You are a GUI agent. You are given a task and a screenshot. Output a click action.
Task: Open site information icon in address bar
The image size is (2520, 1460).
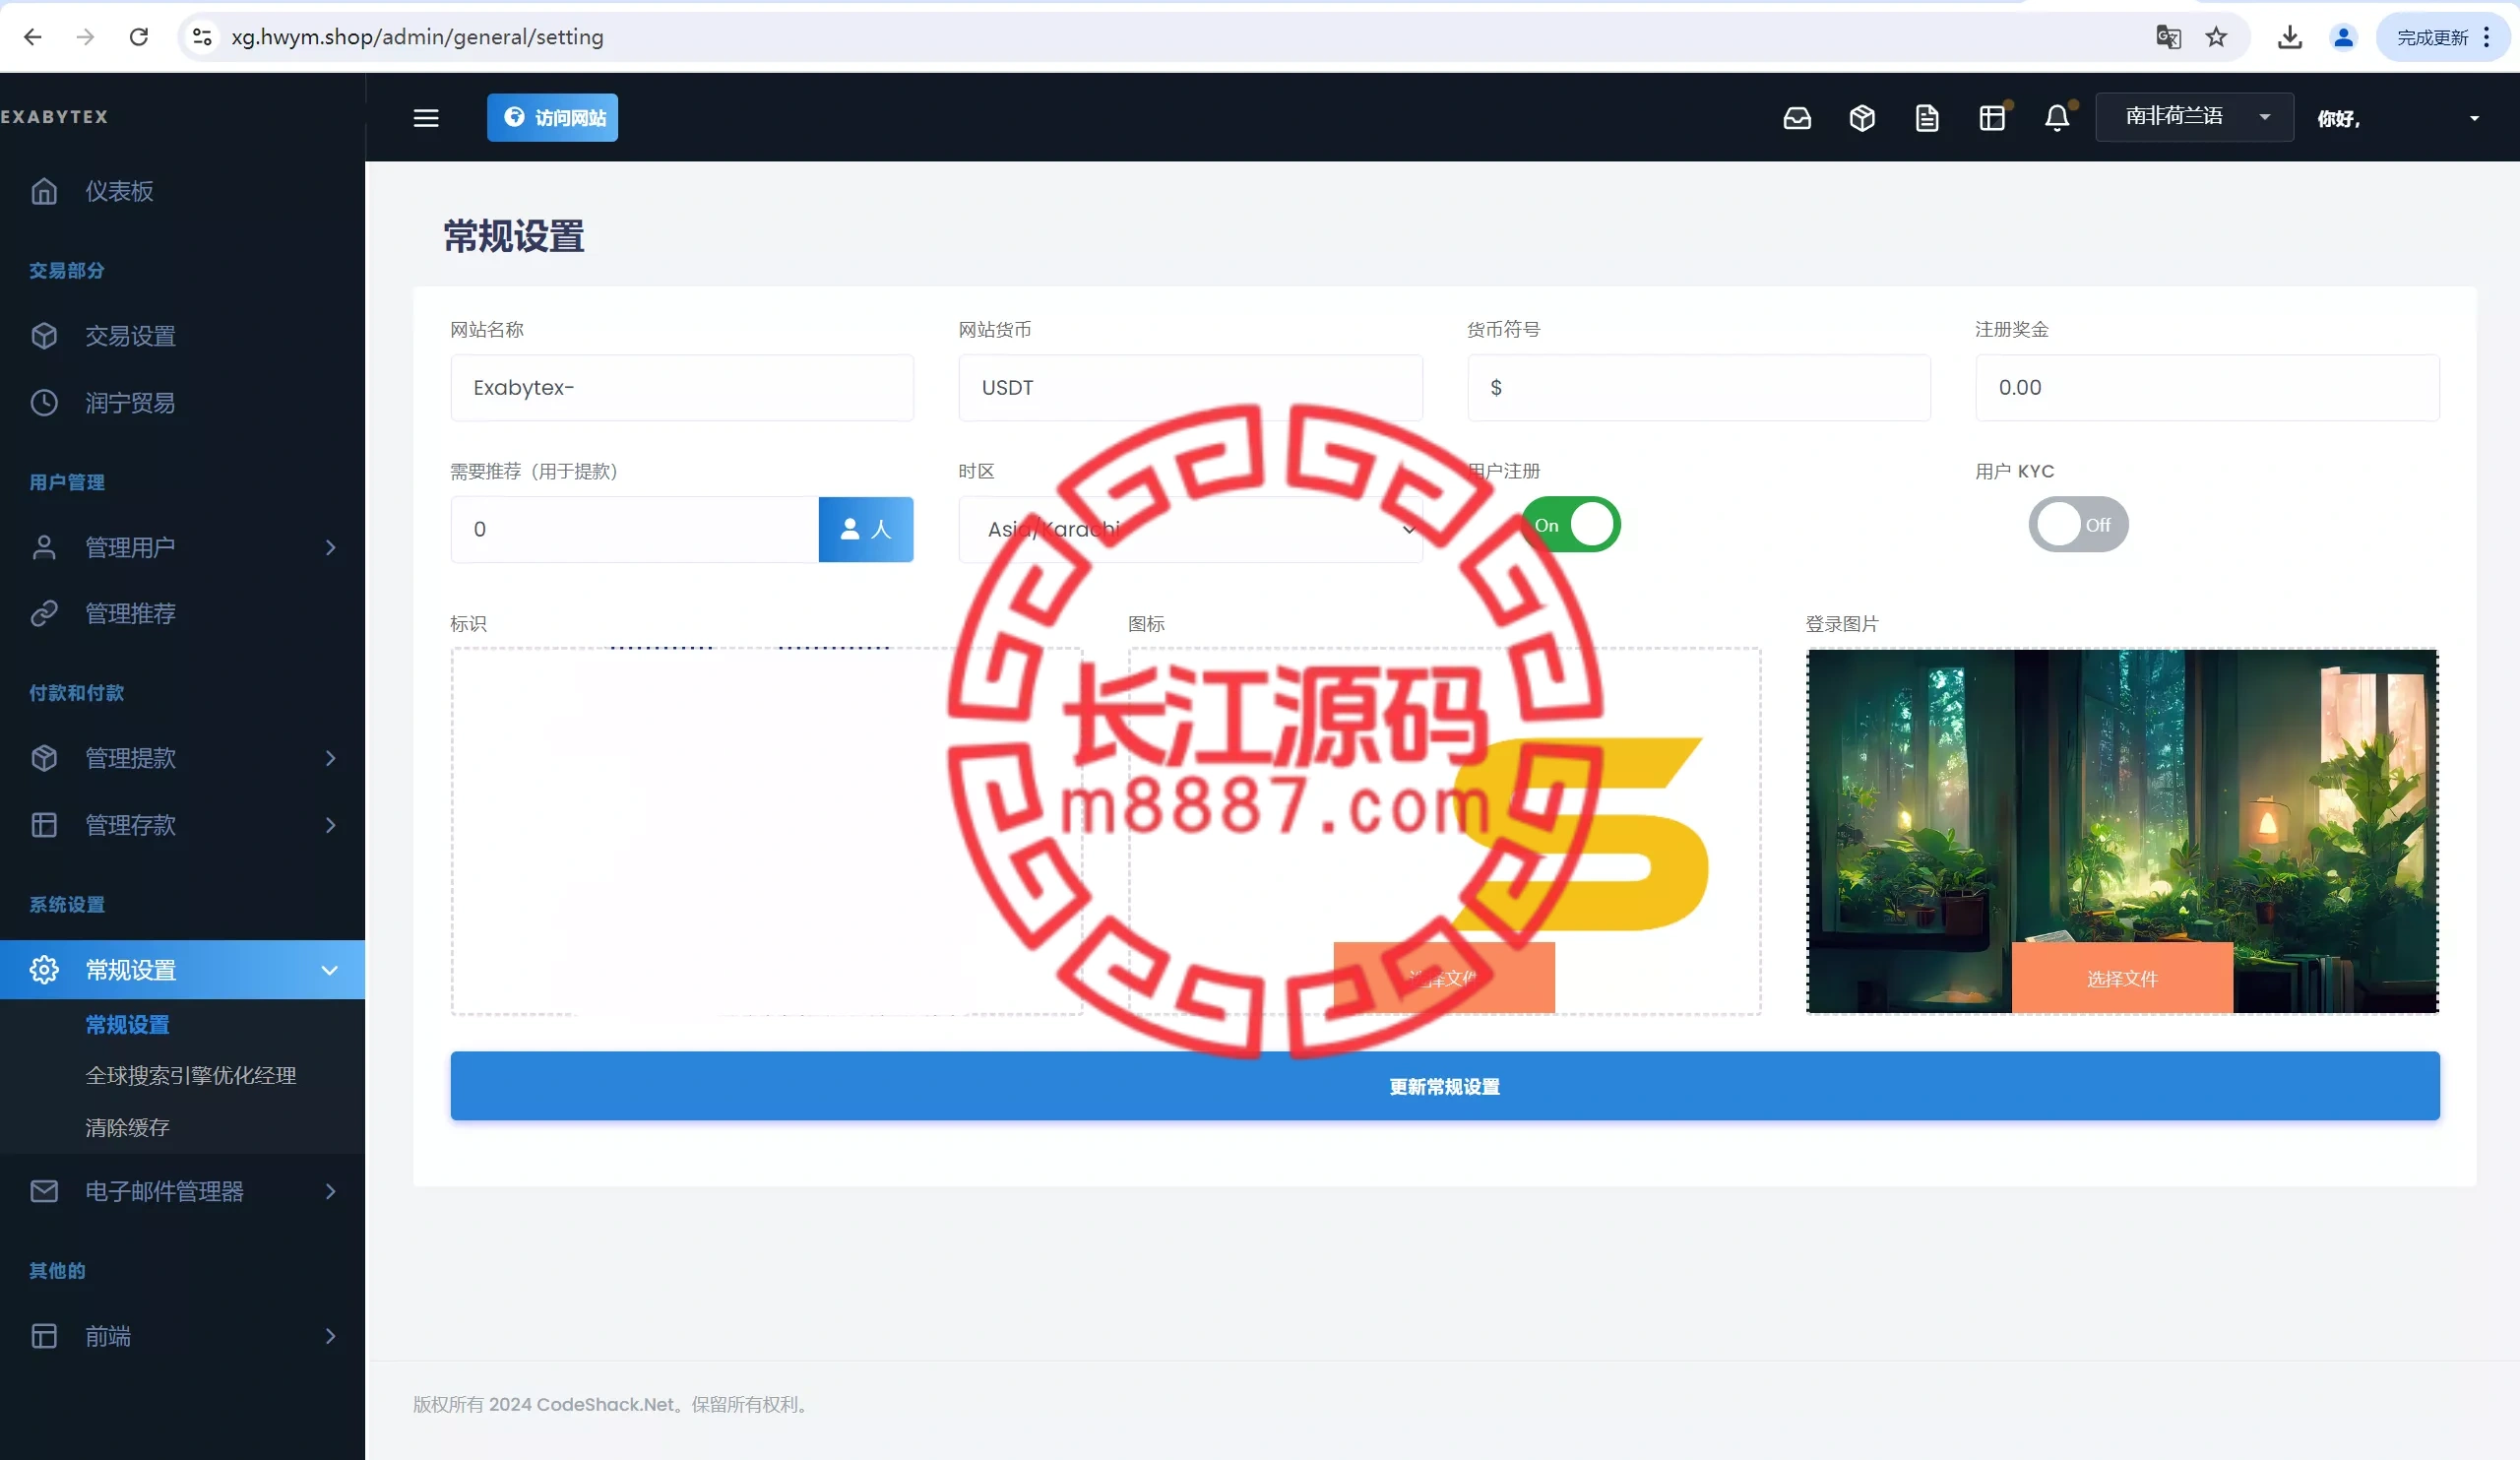point(202,37)
